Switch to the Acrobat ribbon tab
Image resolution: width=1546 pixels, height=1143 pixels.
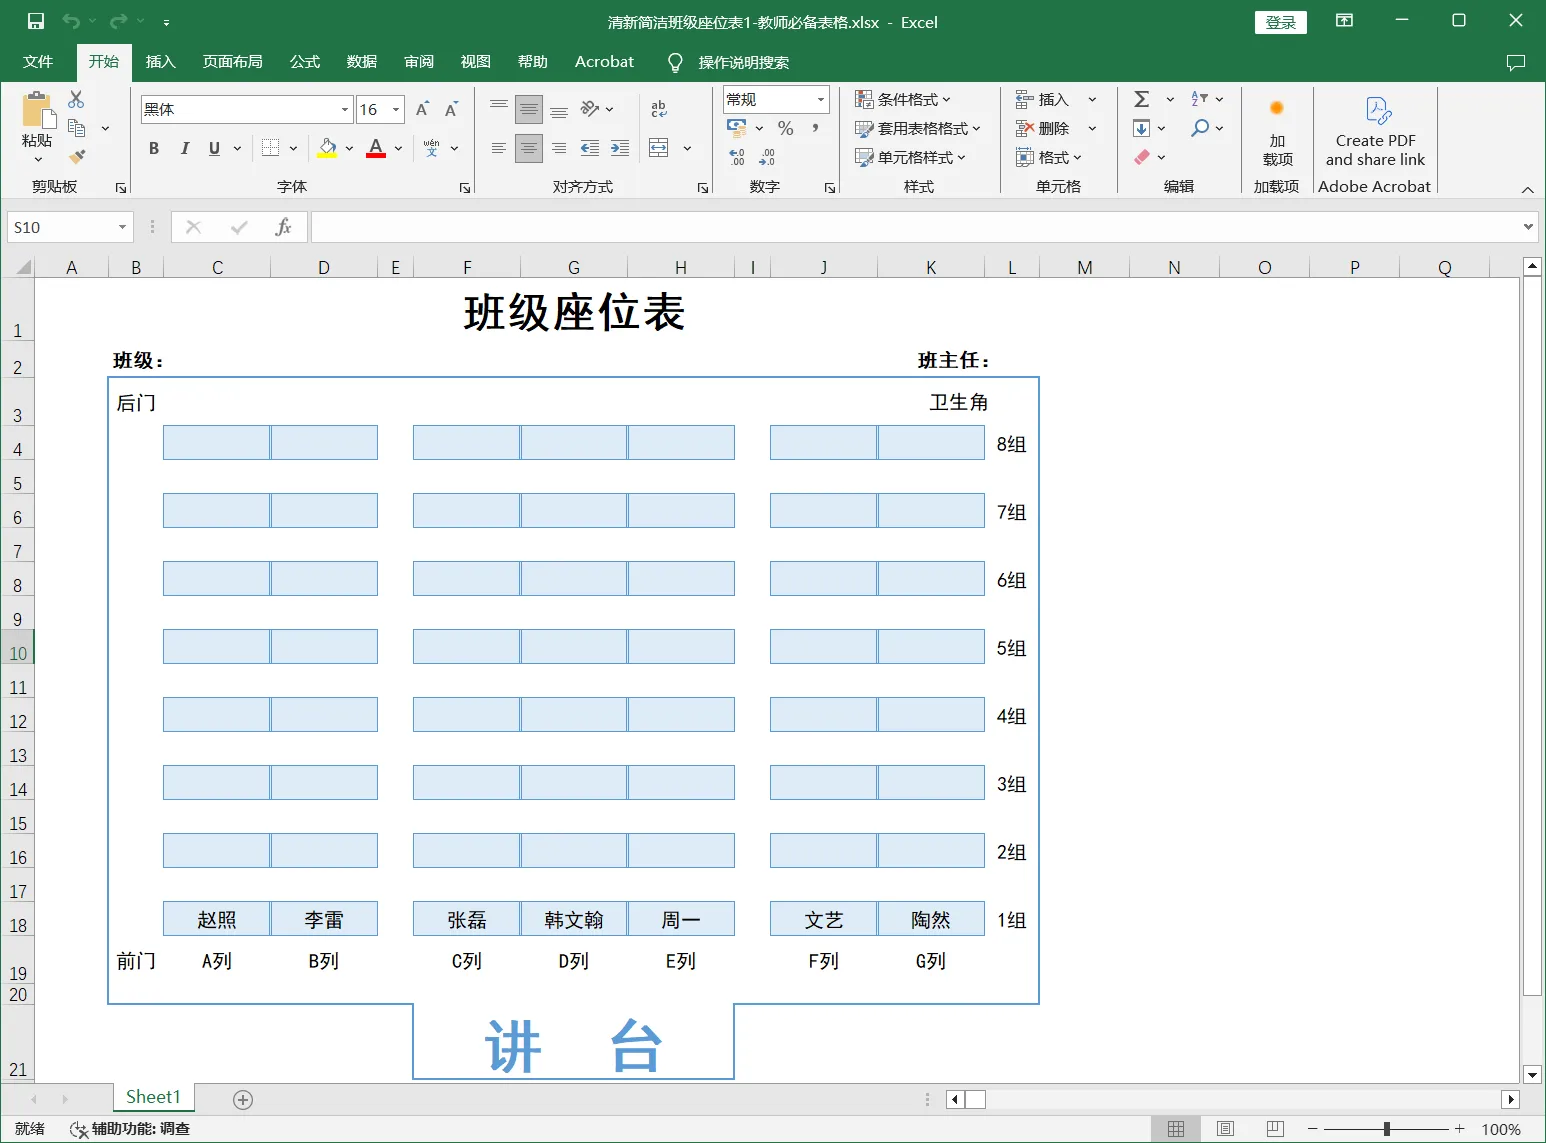[x=604, y=62]
